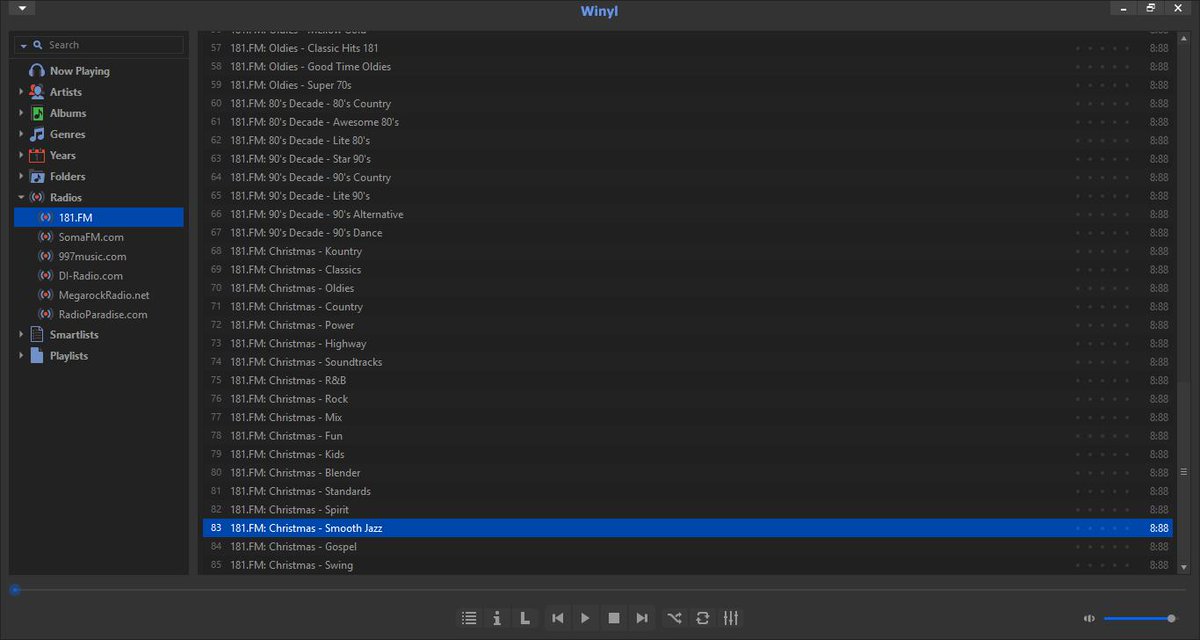Screen dimensions: 1200x640
Task: Click the track seek bar
Action: [x=598, y=590]
